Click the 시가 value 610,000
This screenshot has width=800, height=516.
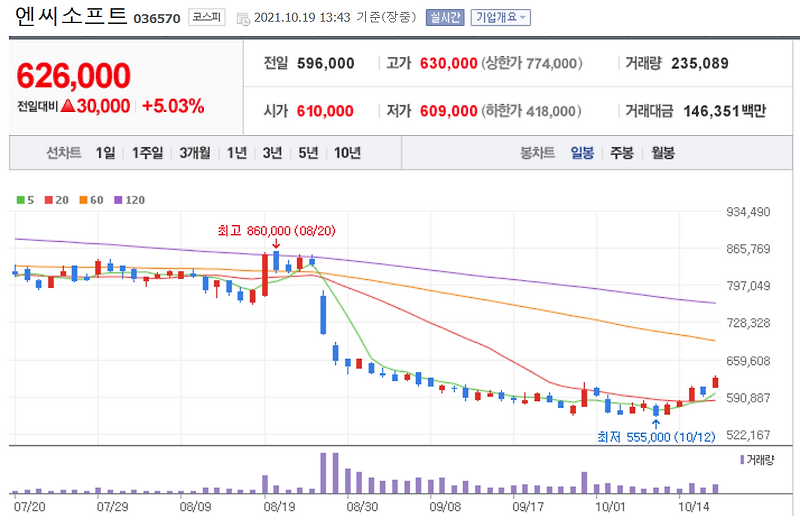click(325, 111)
